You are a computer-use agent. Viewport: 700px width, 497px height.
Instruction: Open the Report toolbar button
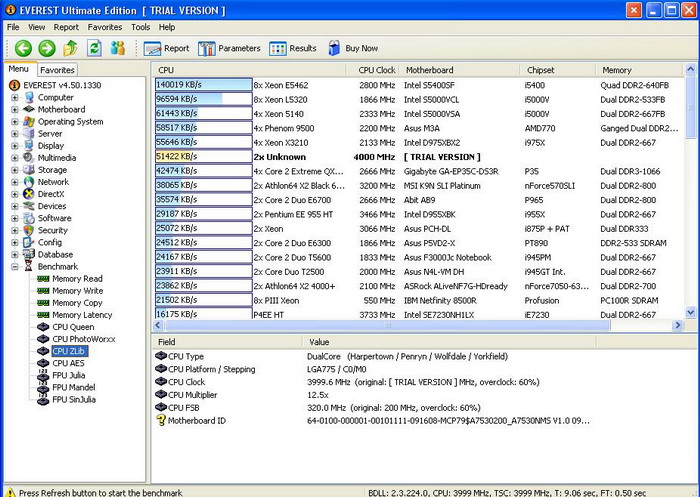pos(167,48)
